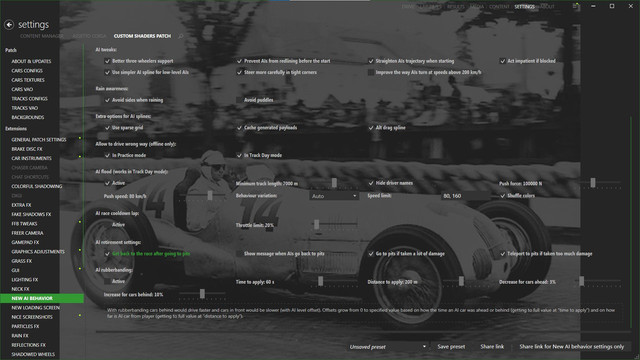Open General Patch Settings in the sidebar
640x360 pixels.
(x=39, y=140)
